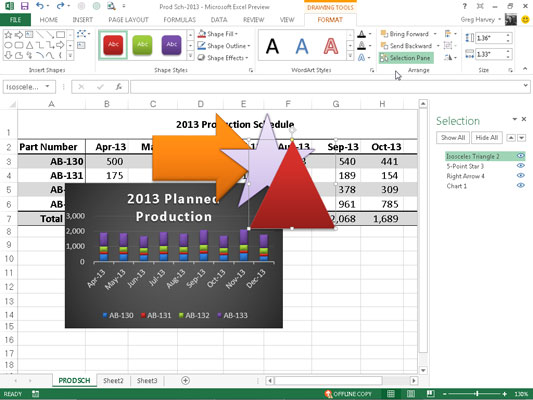This screenshot has height=400, width=533.
Task: Click the Bring Forward button
Action: pos(405,34)
